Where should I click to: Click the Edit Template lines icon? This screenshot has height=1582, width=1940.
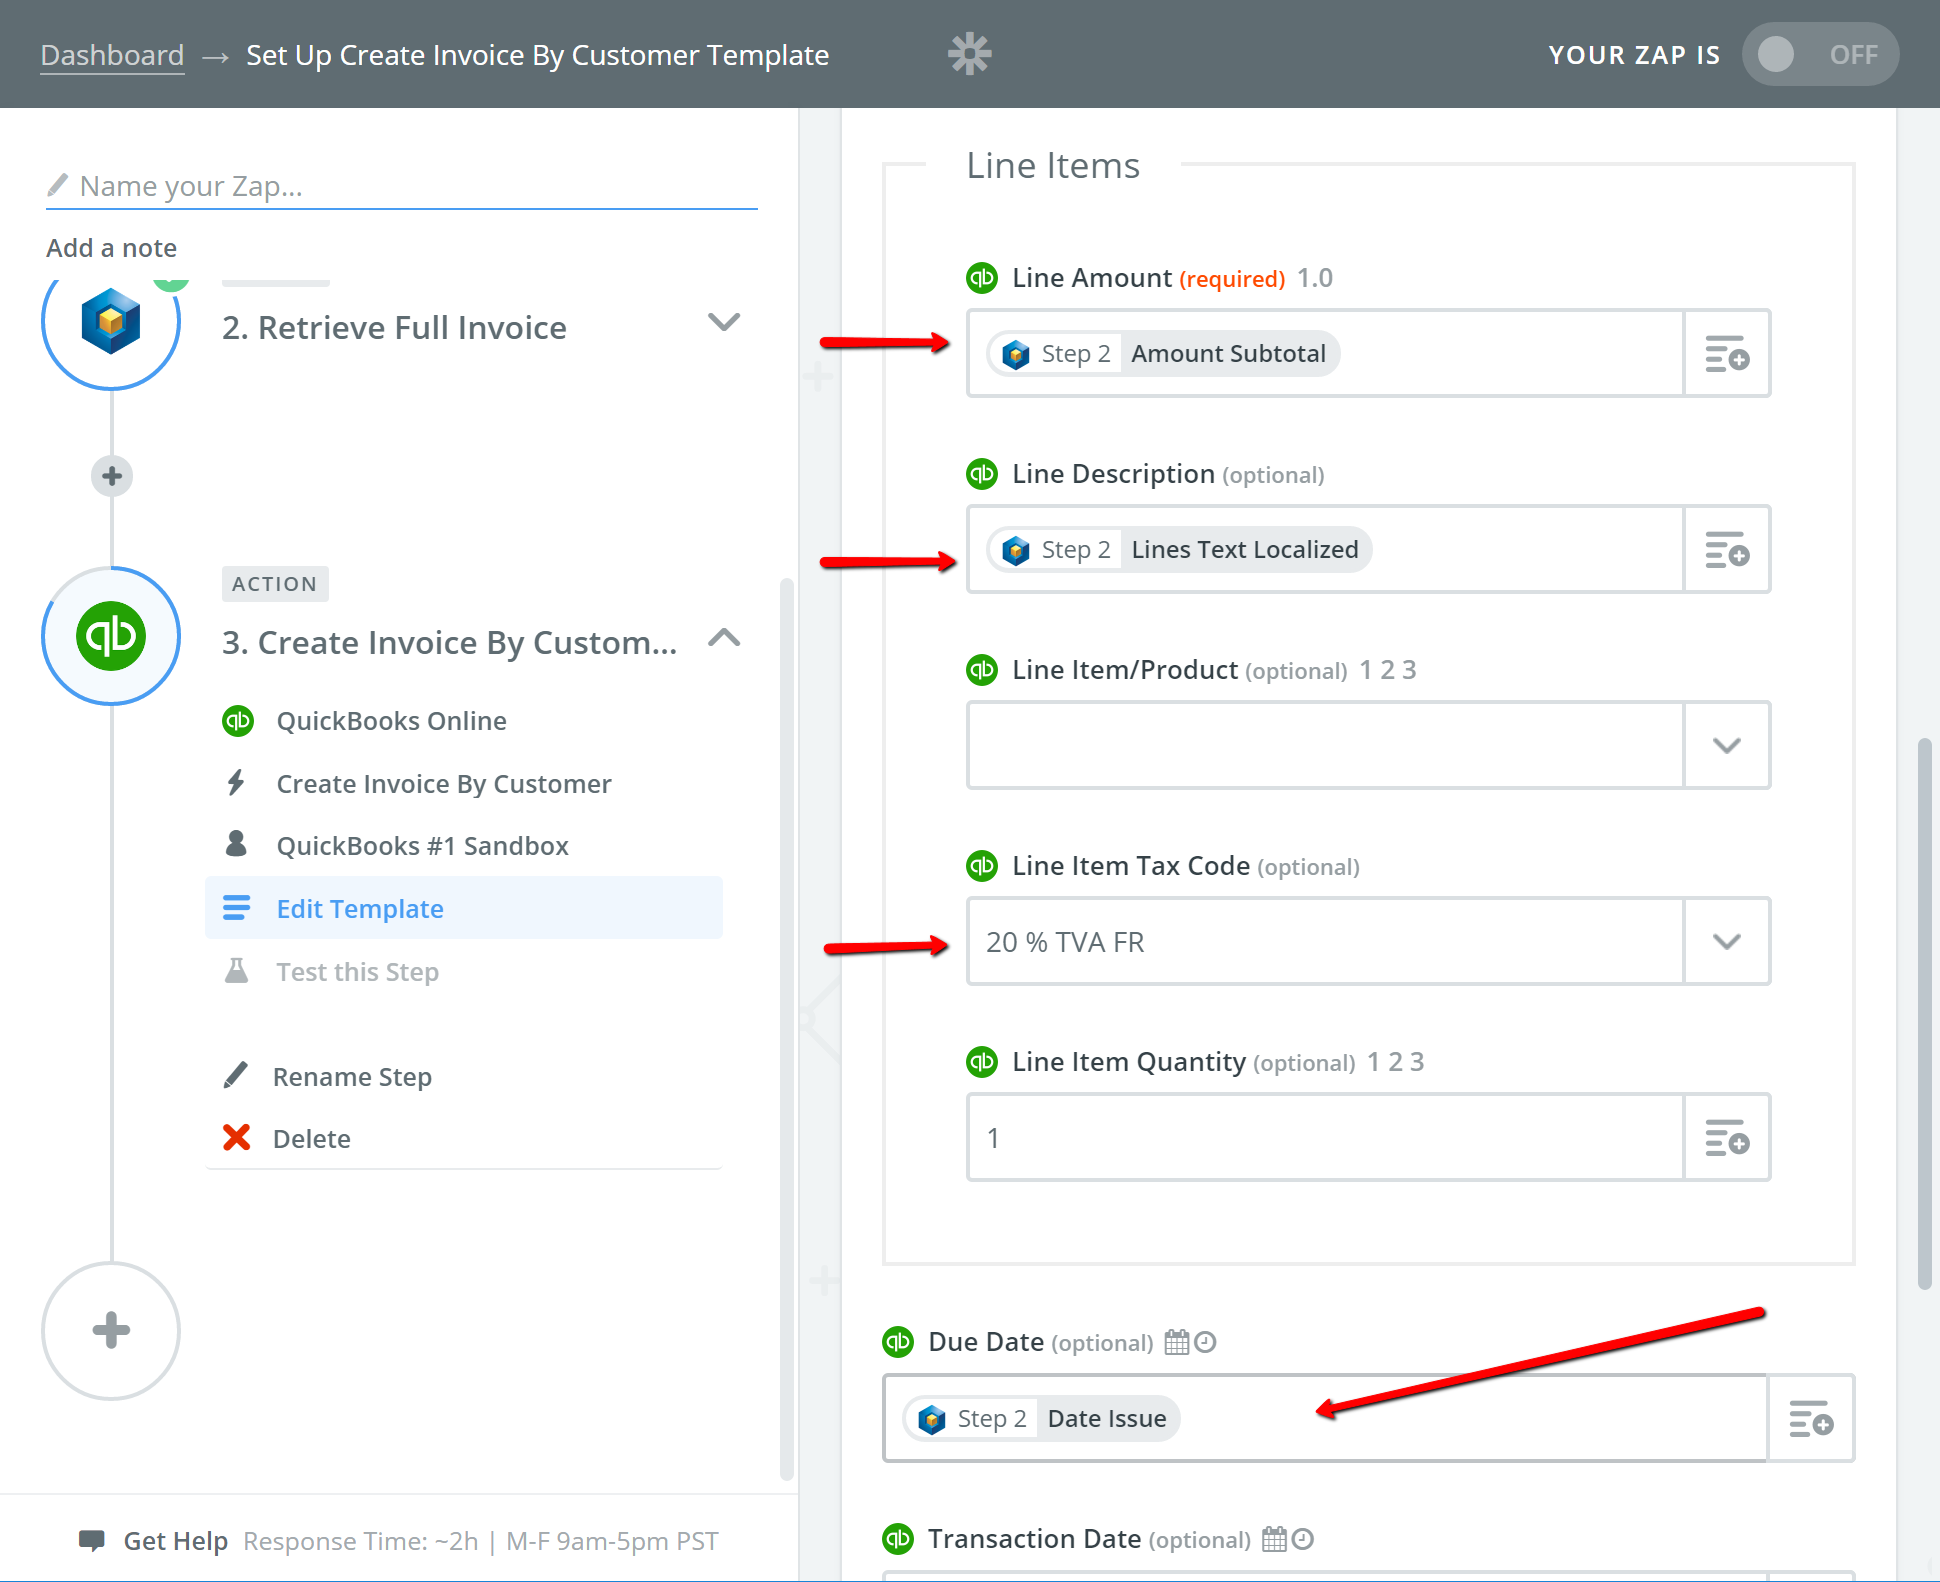tap(237, 907)
